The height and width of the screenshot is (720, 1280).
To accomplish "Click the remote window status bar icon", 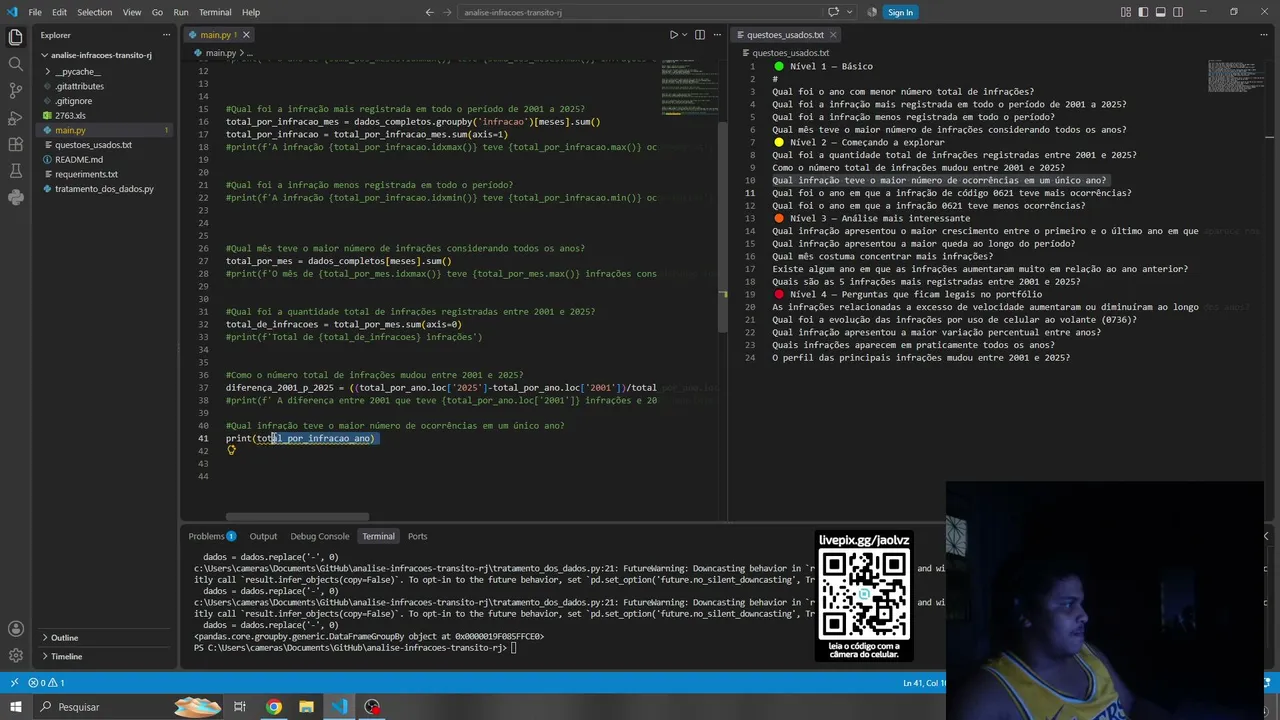I will [14, 682].
